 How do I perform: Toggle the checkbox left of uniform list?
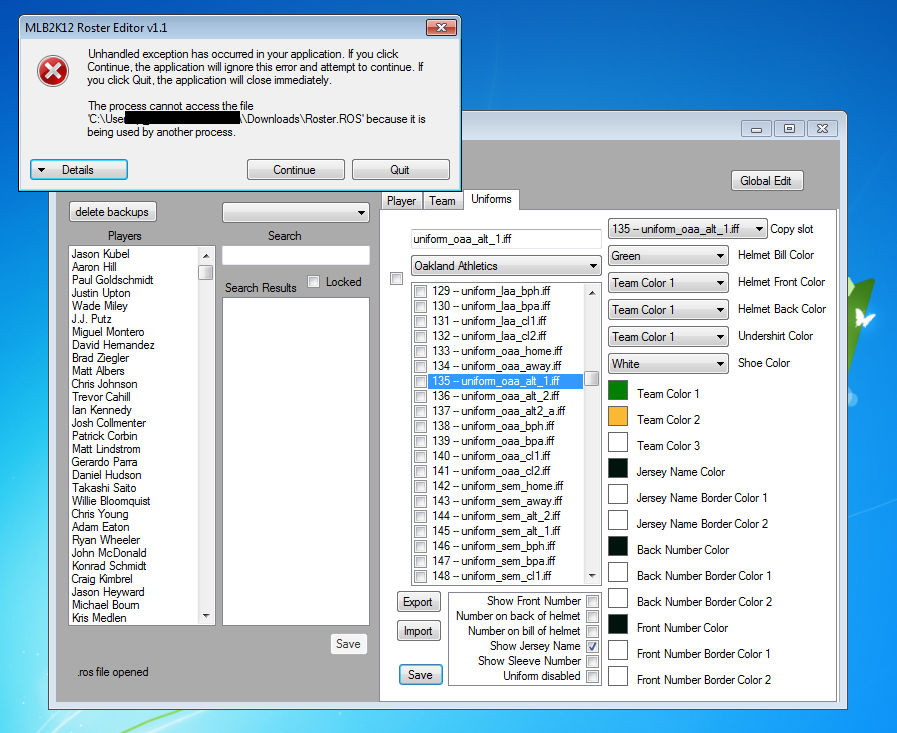[396, 279]
